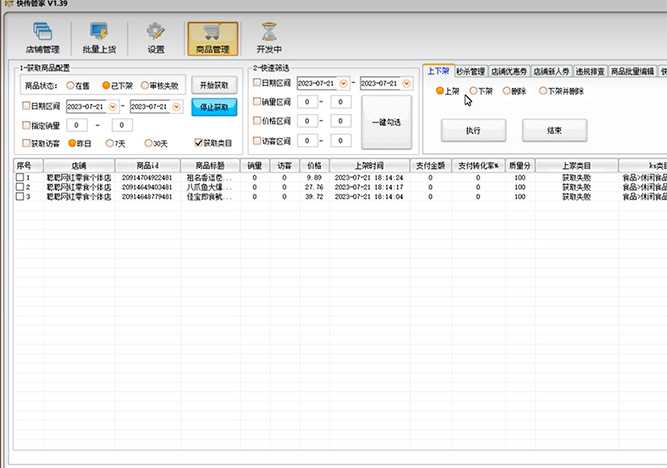Open the 设置 settings gear toolbar icon
Screen dimensions: 667x468
tap(156, 38)
